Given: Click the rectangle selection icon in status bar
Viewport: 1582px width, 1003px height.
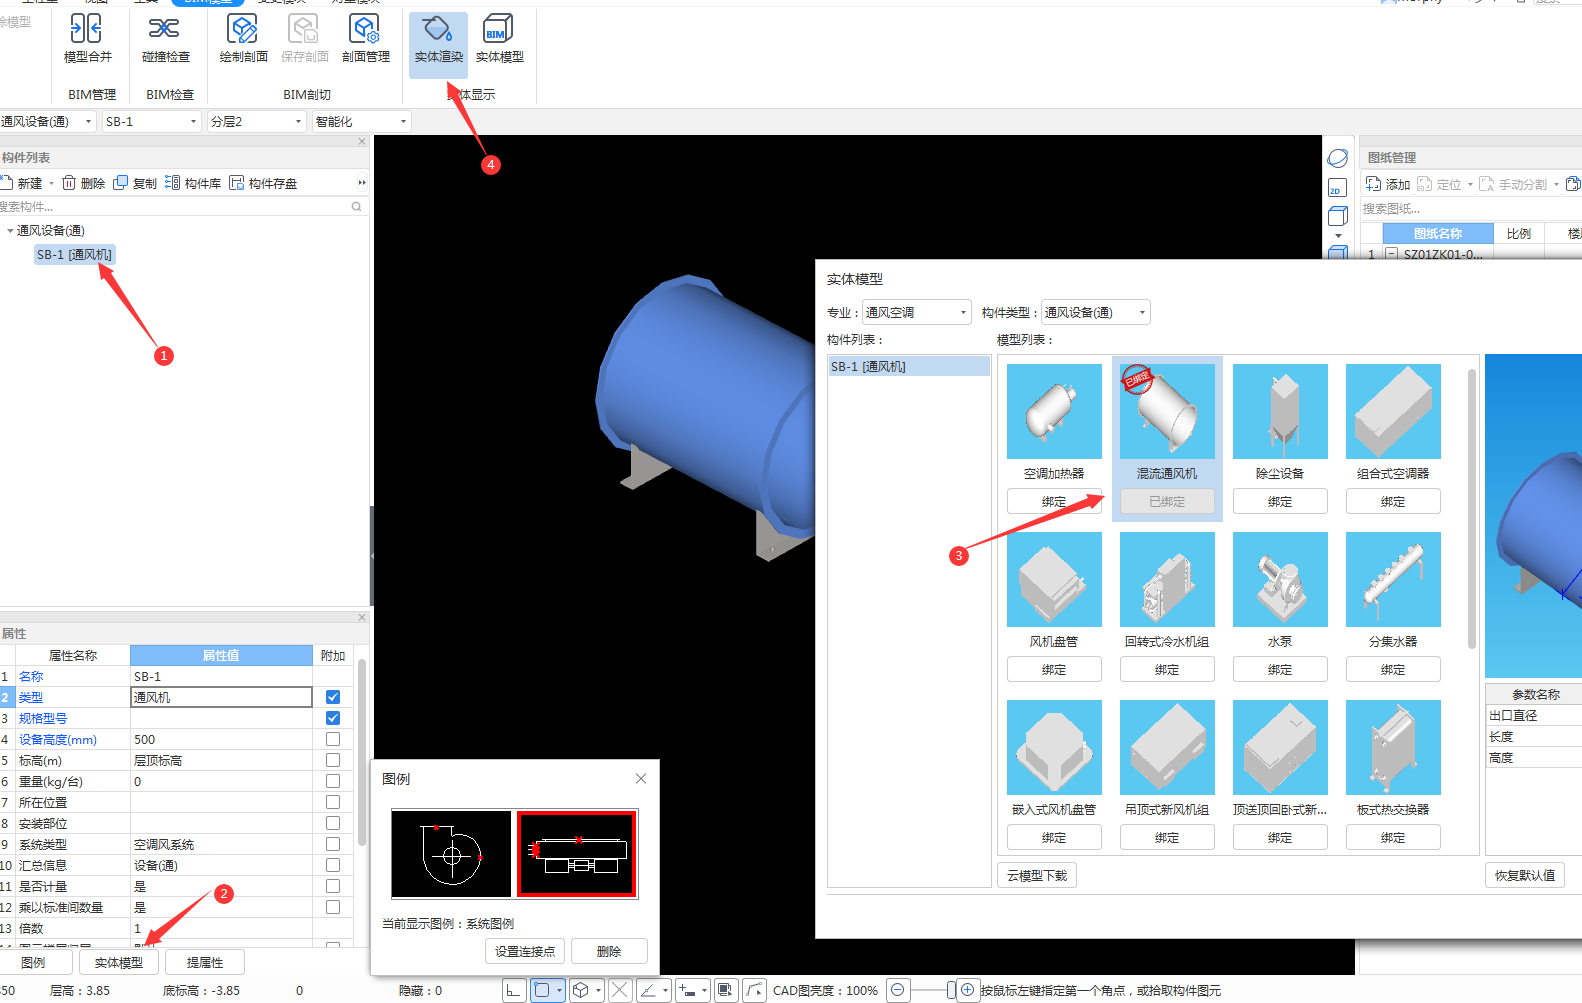Looking at the screenshot, I should pyautogui.click(x=542, y=990).
